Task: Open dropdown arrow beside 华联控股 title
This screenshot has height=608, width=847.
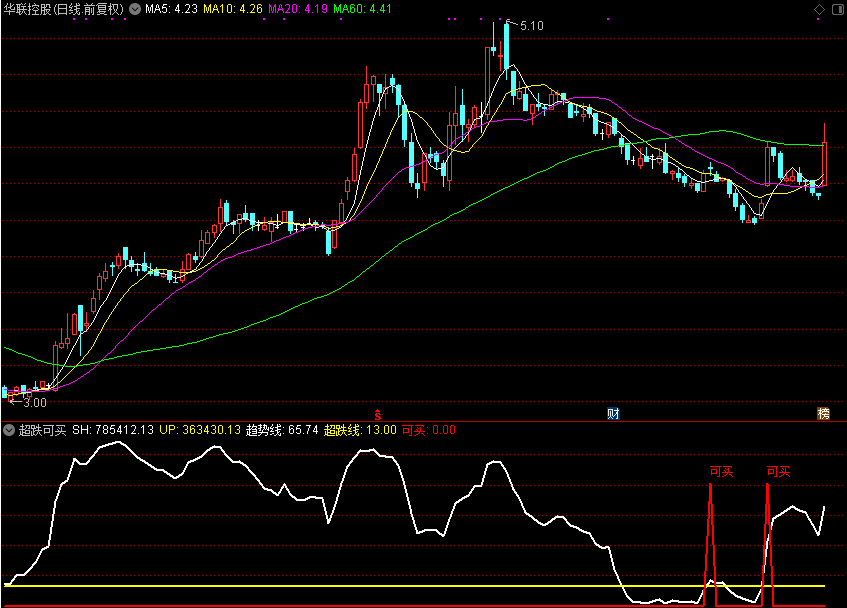Action: coord(135,9)
